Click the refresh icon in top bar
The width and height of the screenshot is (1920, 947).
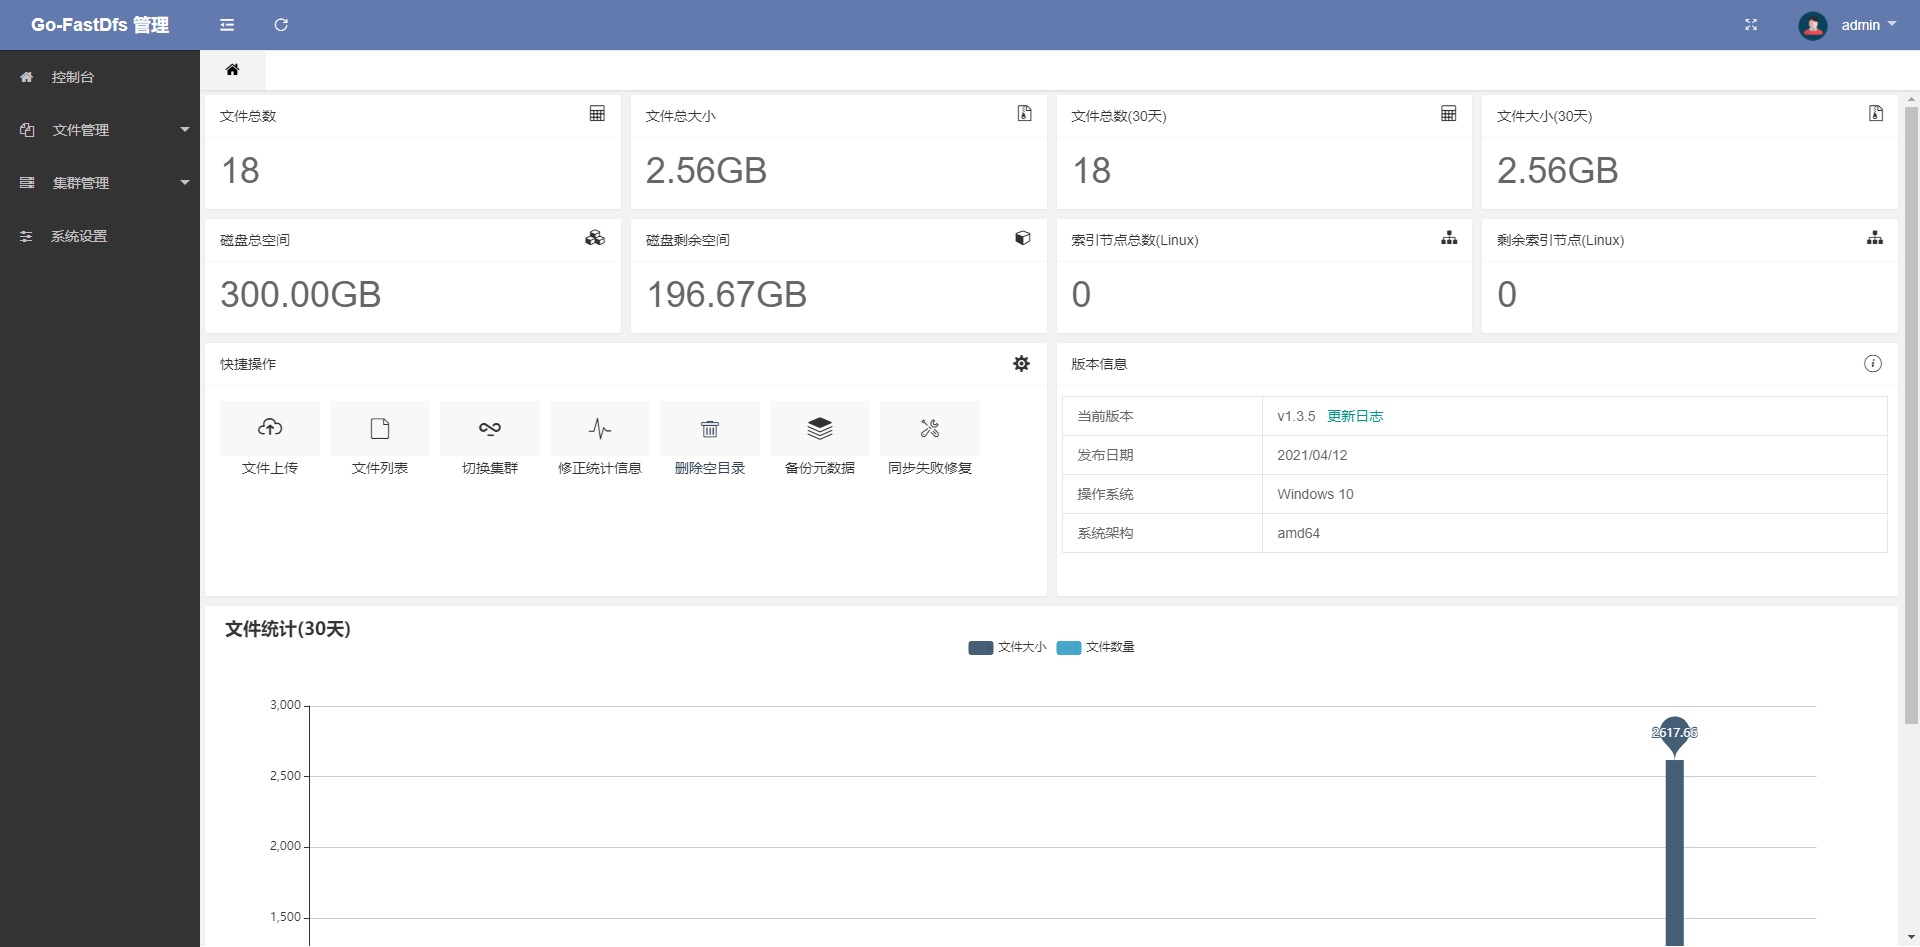tap(281, 24)
